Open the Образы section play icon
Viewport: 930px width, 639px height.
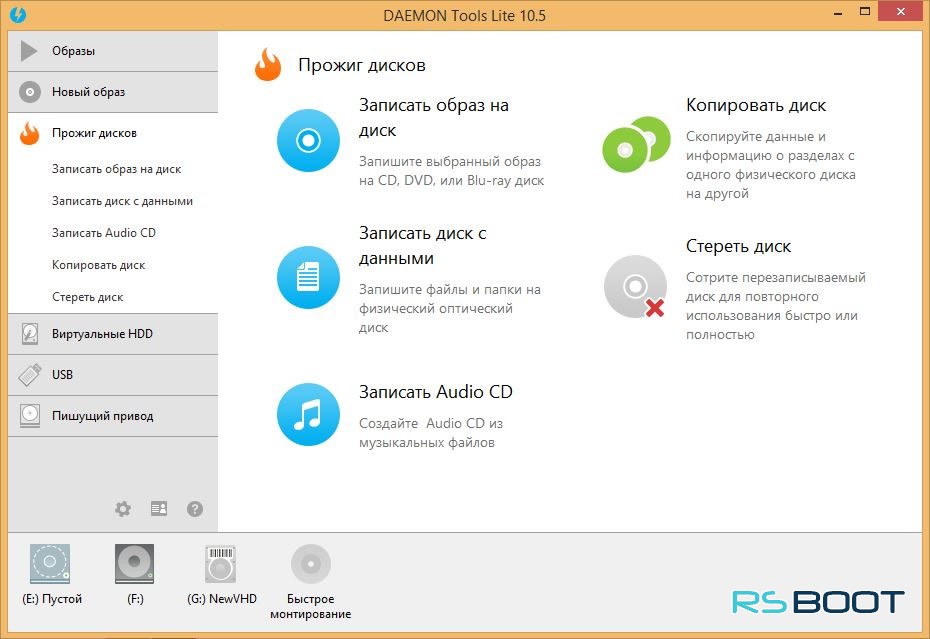(x=28, y=51)
